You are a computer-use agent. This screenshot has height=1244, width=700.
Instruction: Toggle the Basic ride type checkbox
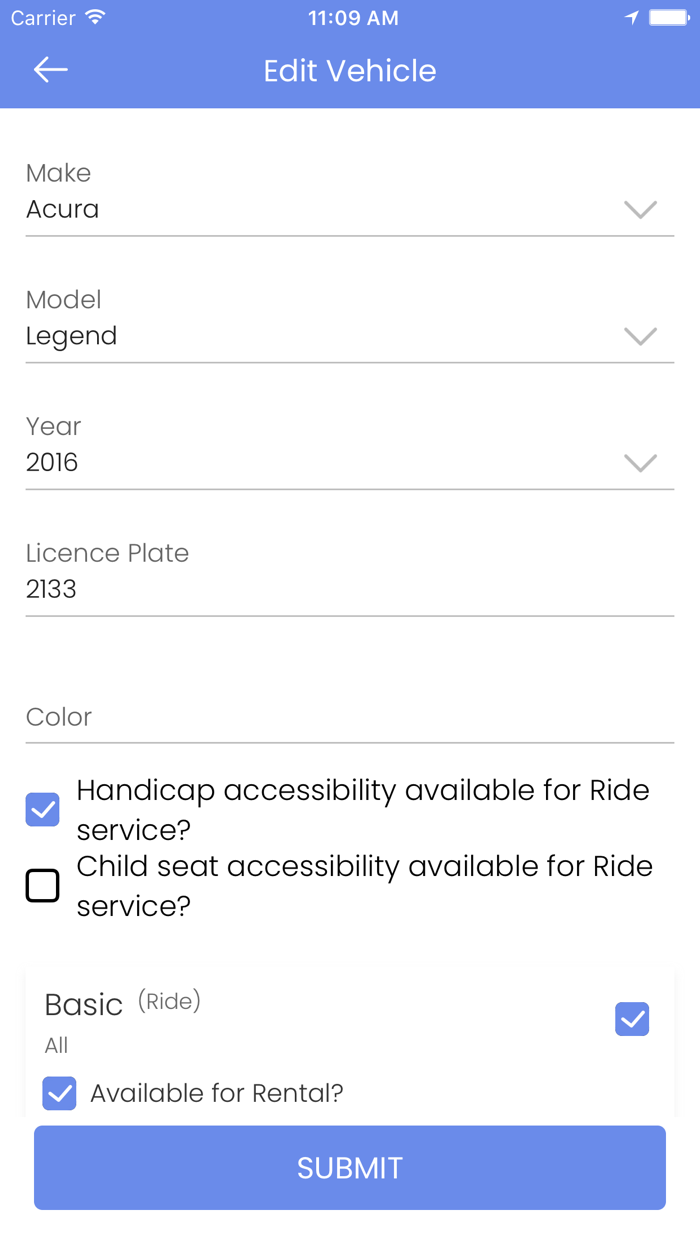(632, 1019)
